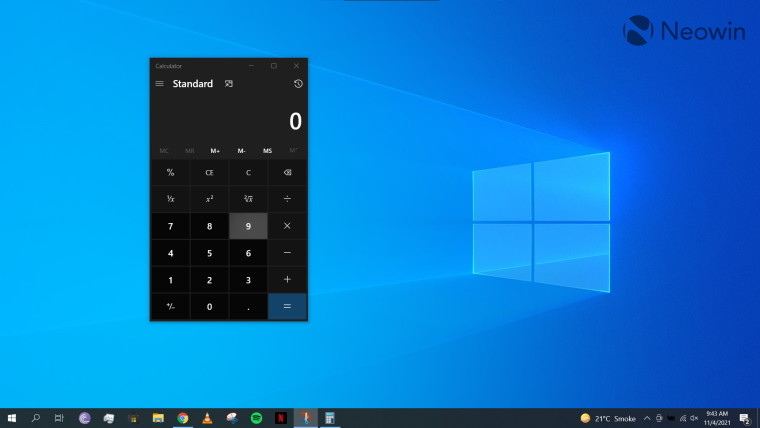
Task: Click the decimal point key
Action: 248,306
